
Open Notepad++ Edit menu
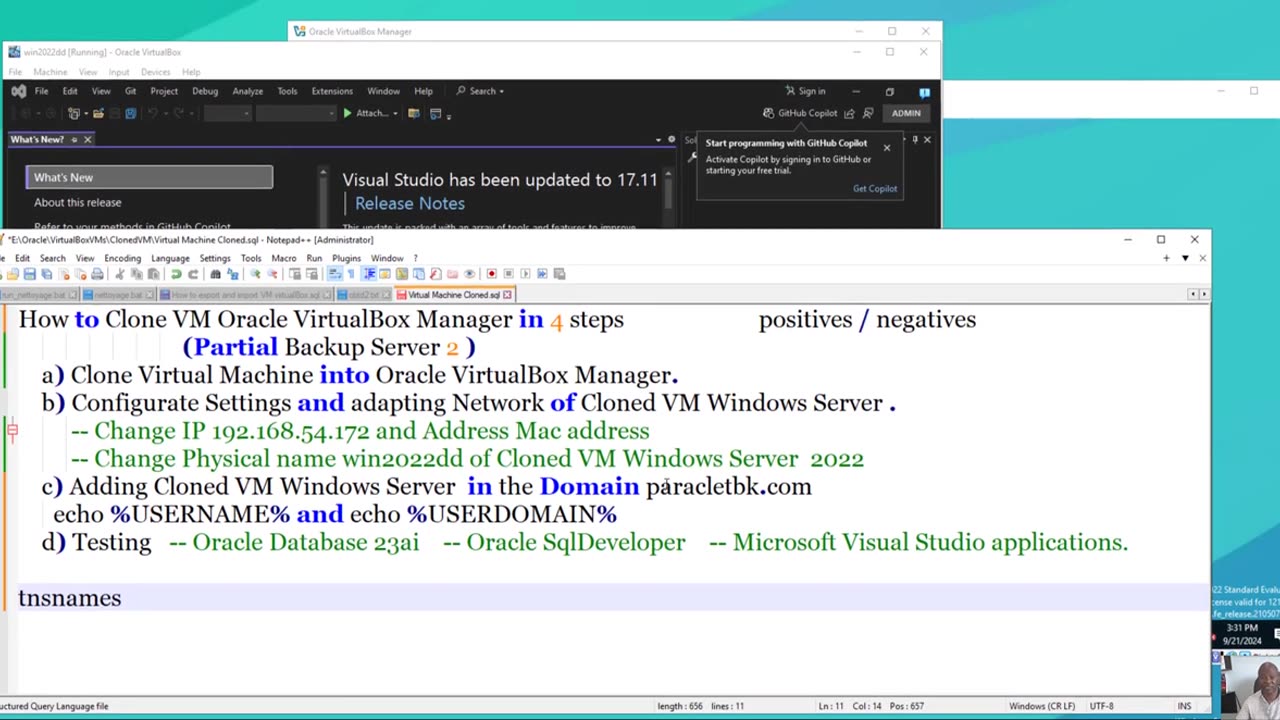pos(22,258)
